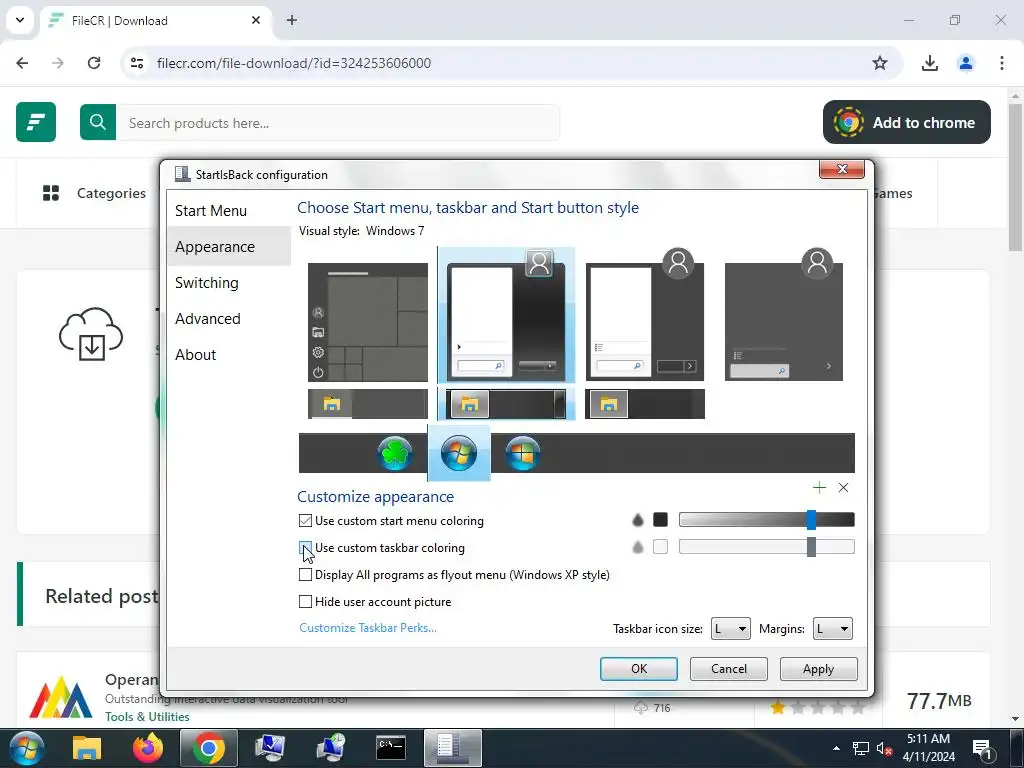
Task: View site information icon in address bar
Action: (x=137, y=63)
